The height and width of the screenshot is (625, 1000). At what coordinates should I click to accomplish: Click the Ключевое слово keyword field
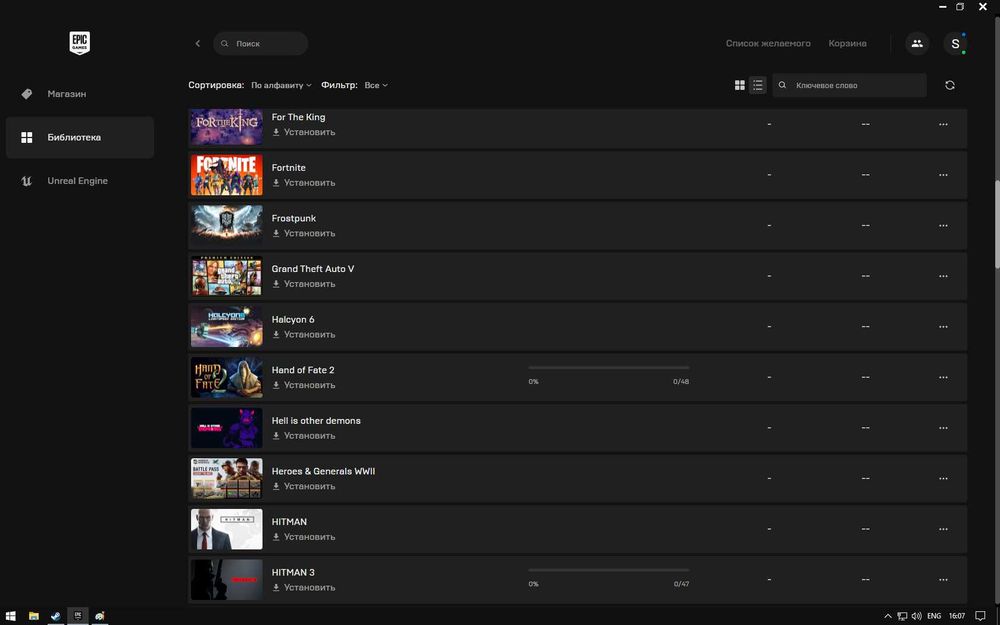(849, 85)
